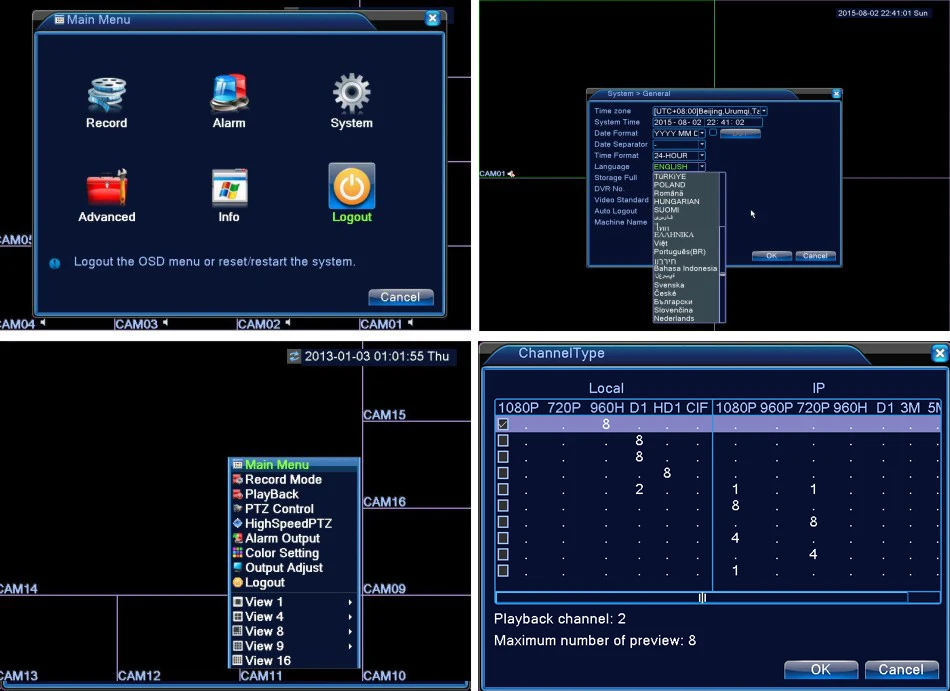Open the Time Format 24-HOUR dropdown
Screen dimensions: 950x691
(x=702, y=156)
